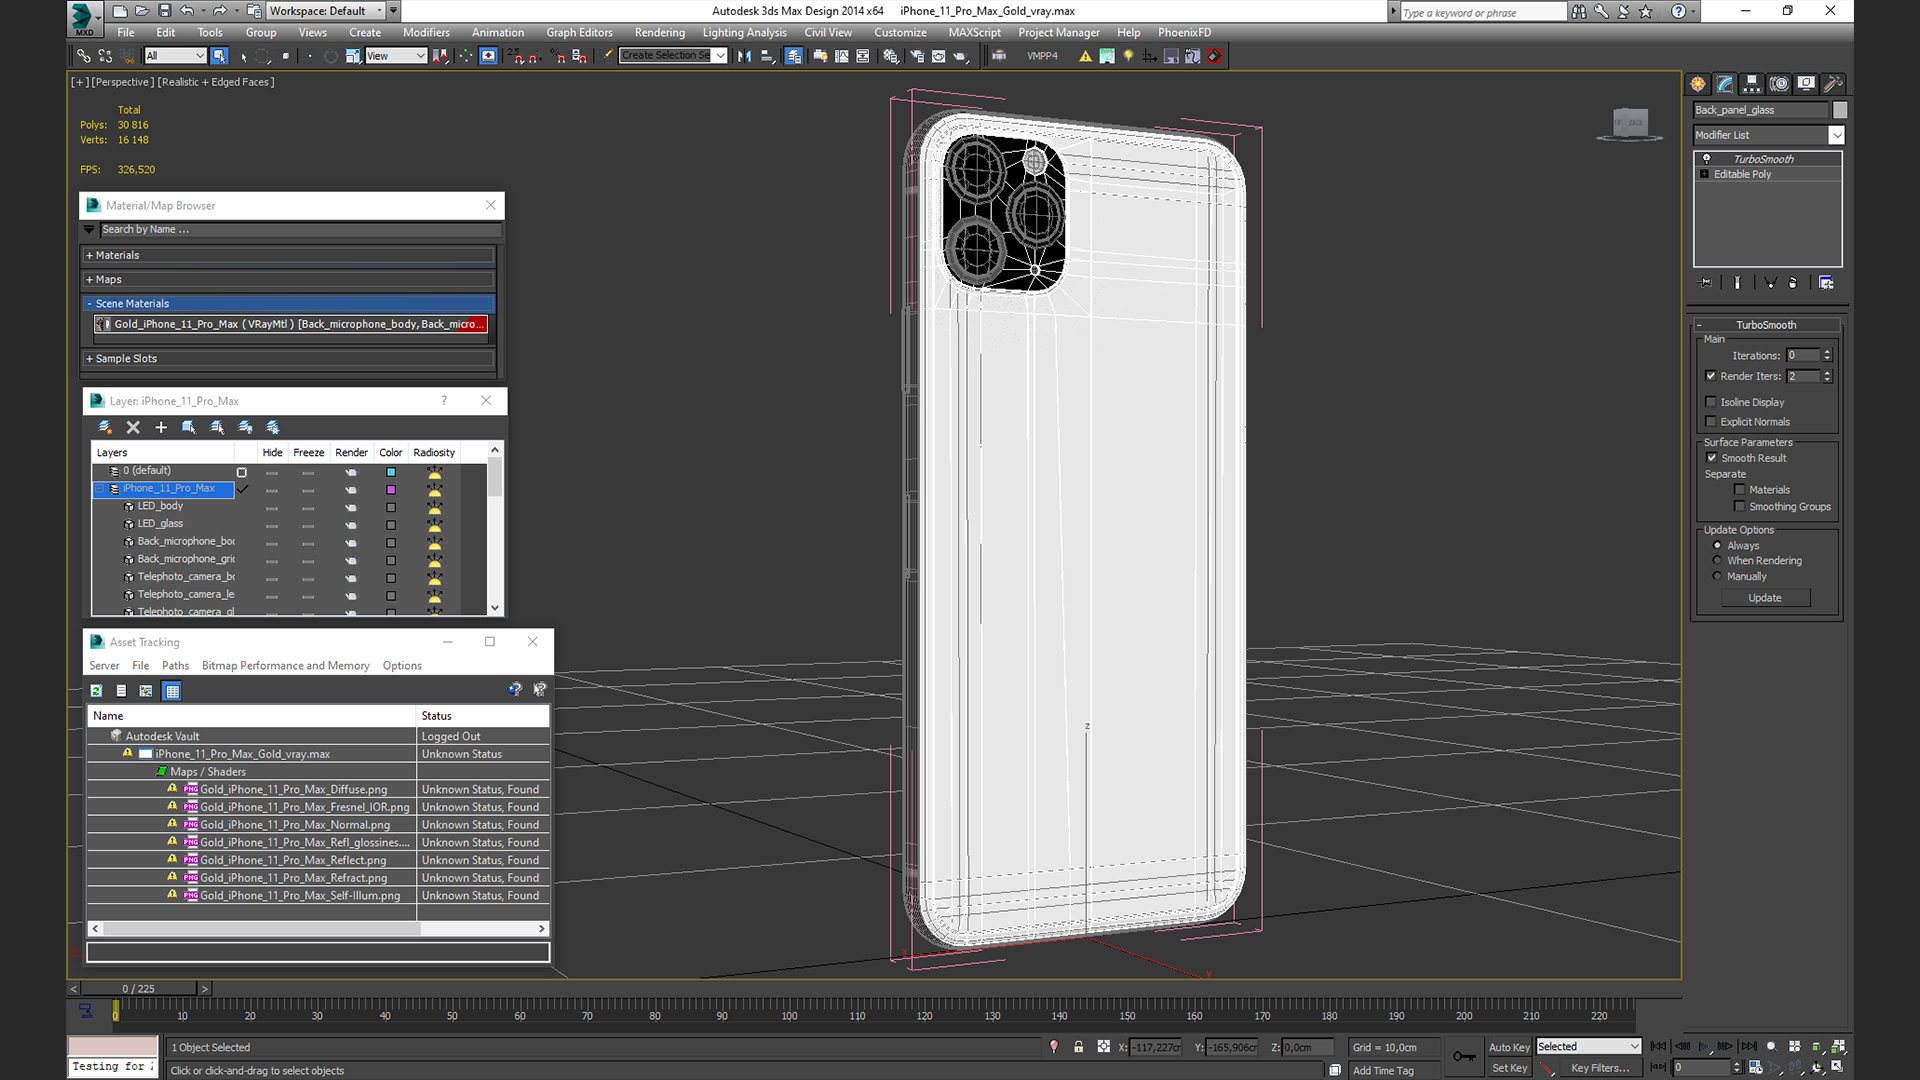Click the Refresh icon in Asset Tracking
1920x1080 pixels.
[96, 691]
